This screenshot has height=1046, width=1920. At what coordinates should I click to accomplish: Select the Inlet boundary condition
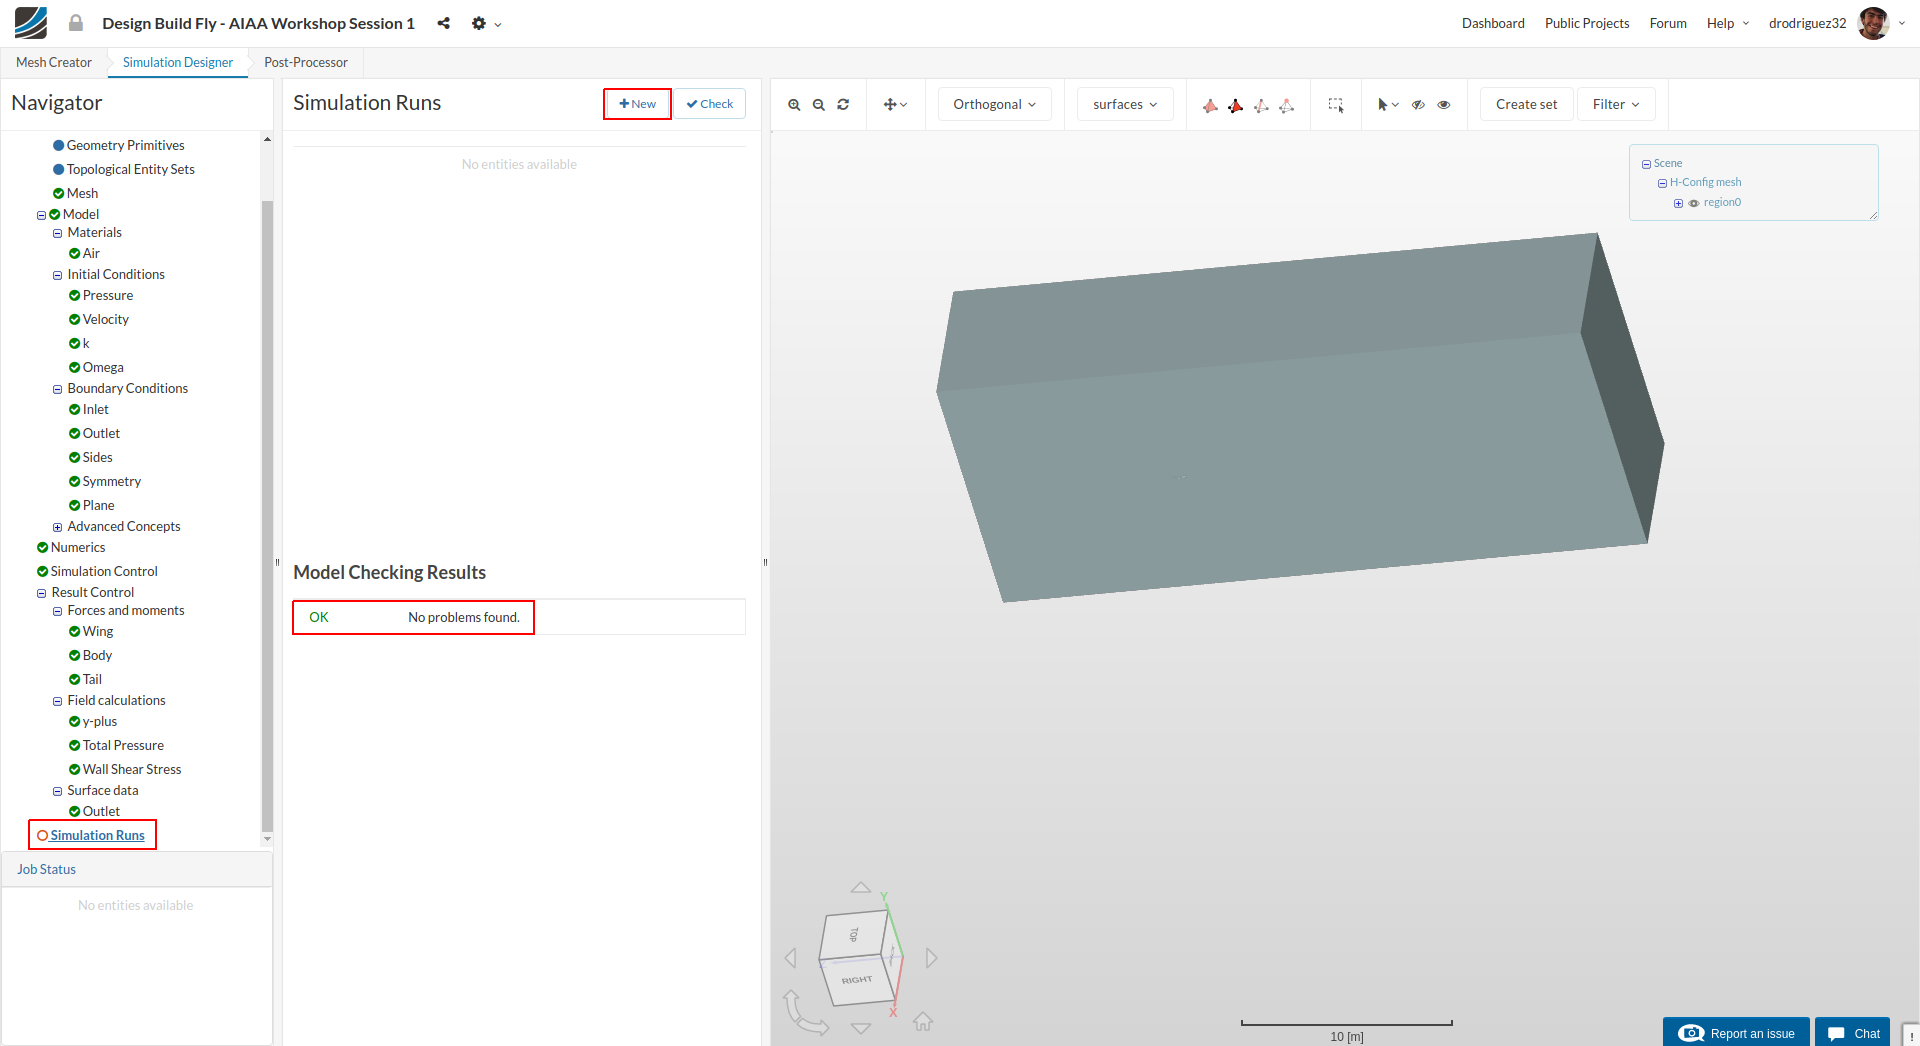click(x=95, y=410)
